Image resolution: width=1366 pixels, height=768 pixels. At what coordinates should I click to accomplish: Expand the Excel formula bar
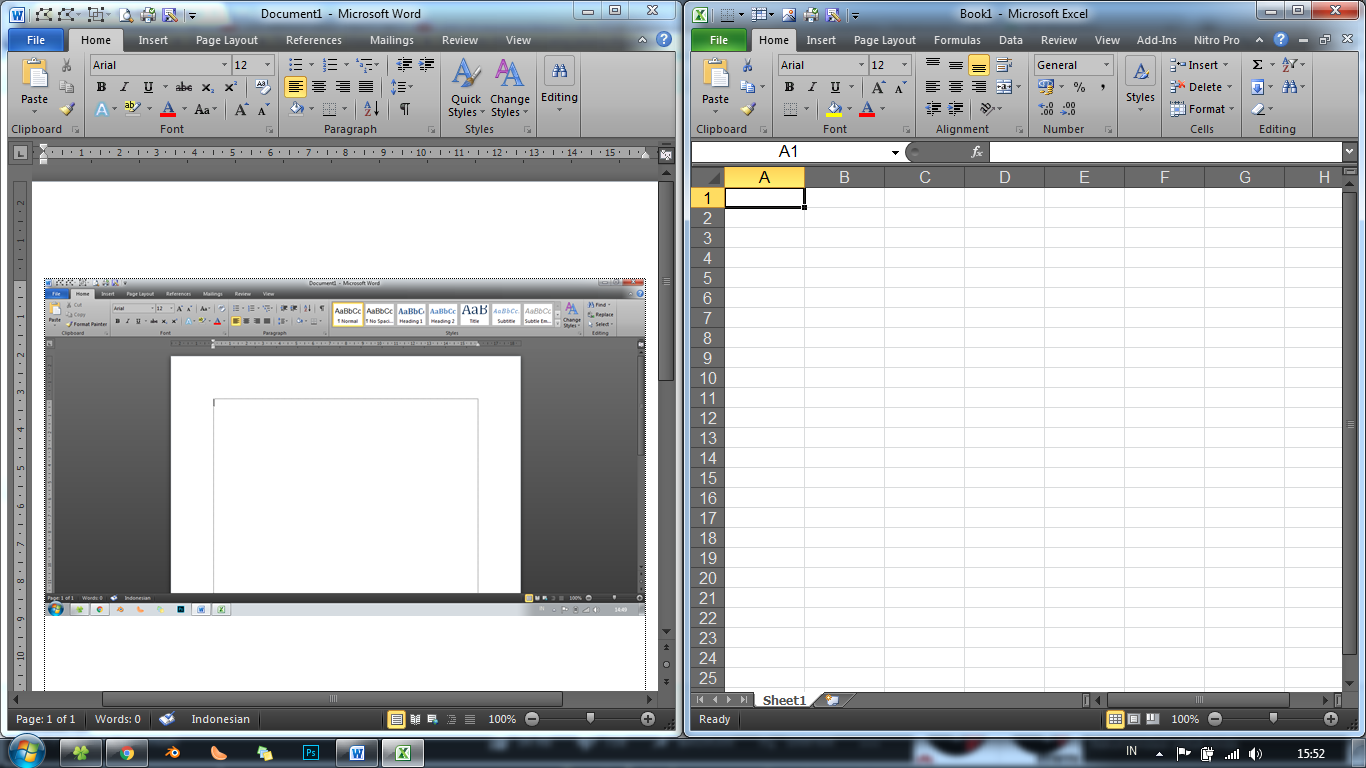[1349, 152]
